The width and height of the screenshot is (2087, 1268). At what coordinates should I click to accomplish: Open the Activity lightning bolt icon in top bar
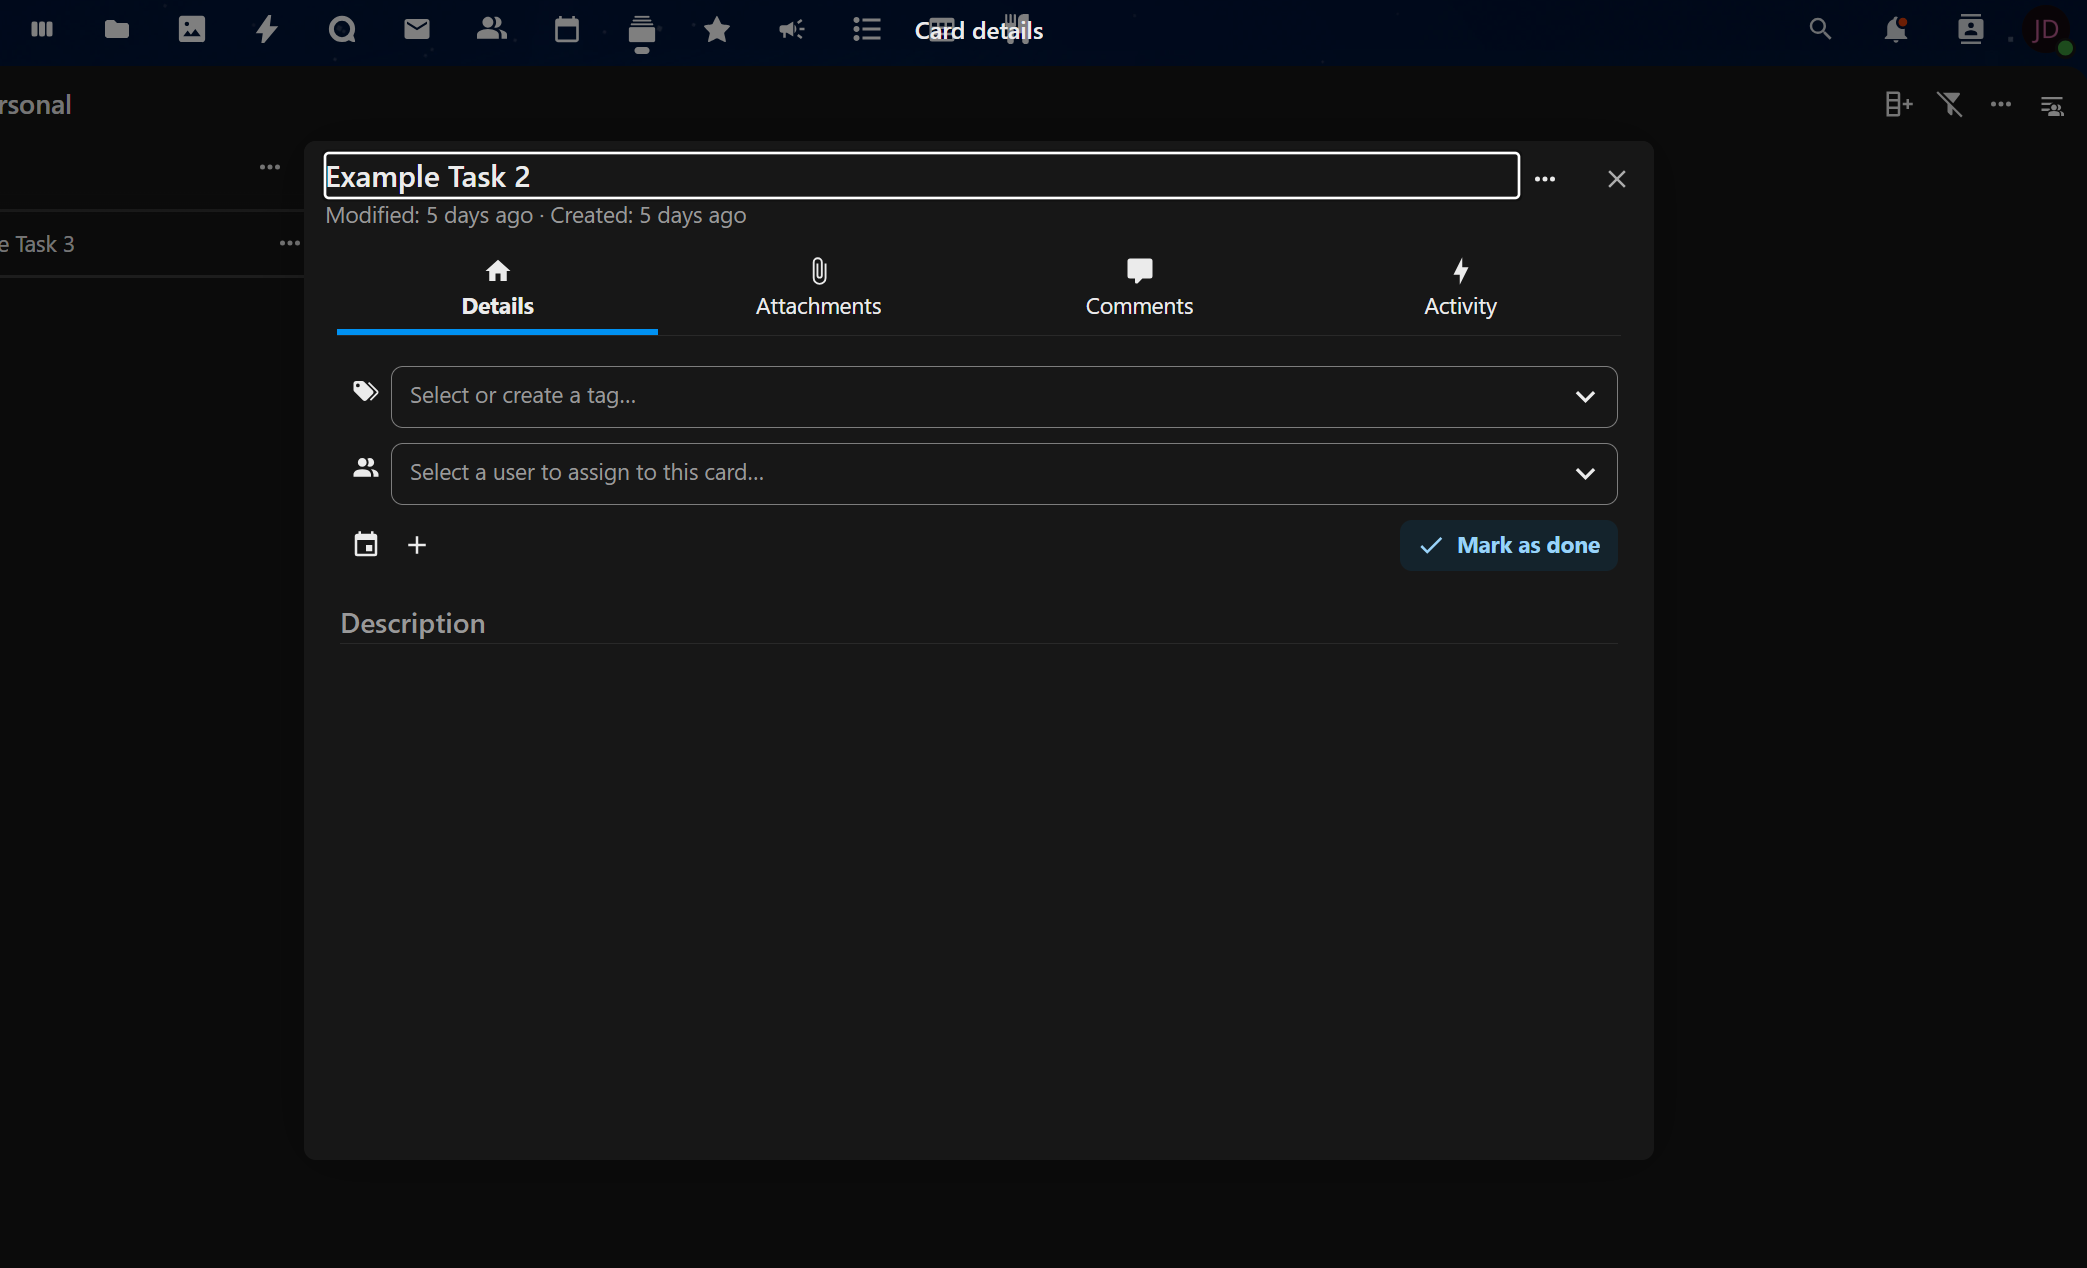[x=266, y=30]
